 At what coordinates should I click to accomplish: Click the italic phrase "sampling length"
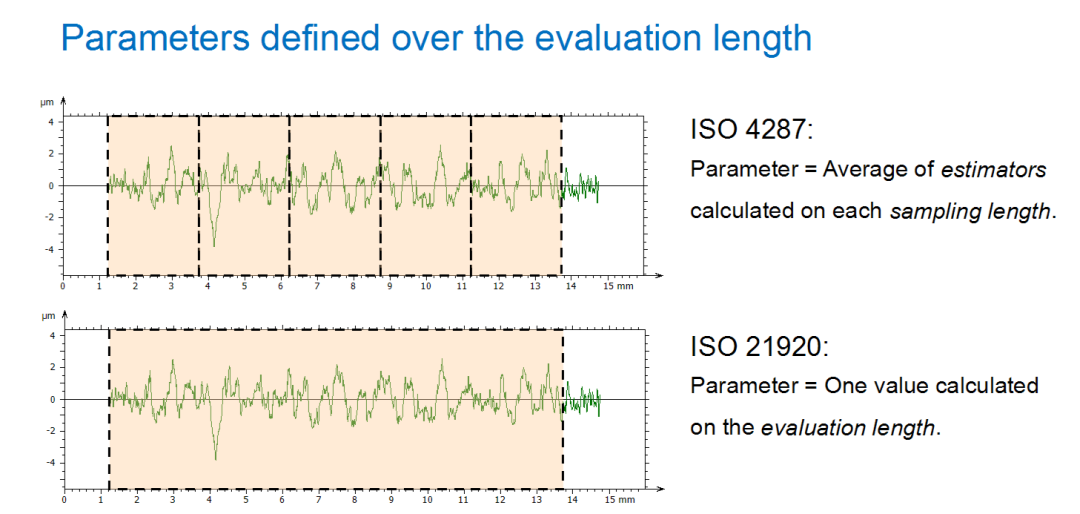pos(968,211)
